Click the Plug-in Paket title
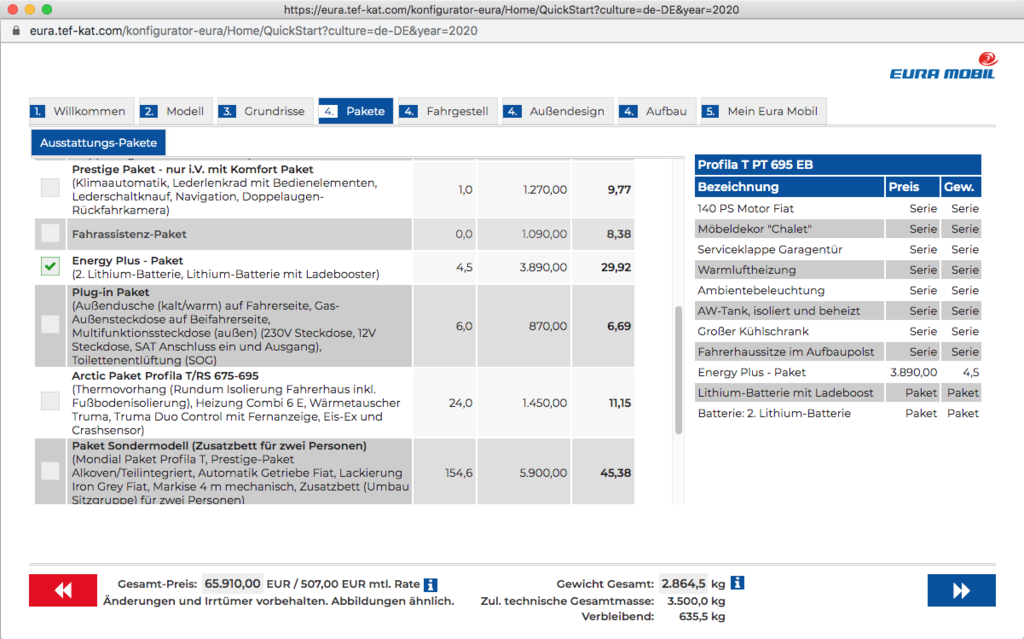Image resolution: width=1024 pixels, height=639 pixels. pyautogui.click(x=110, y=292)
